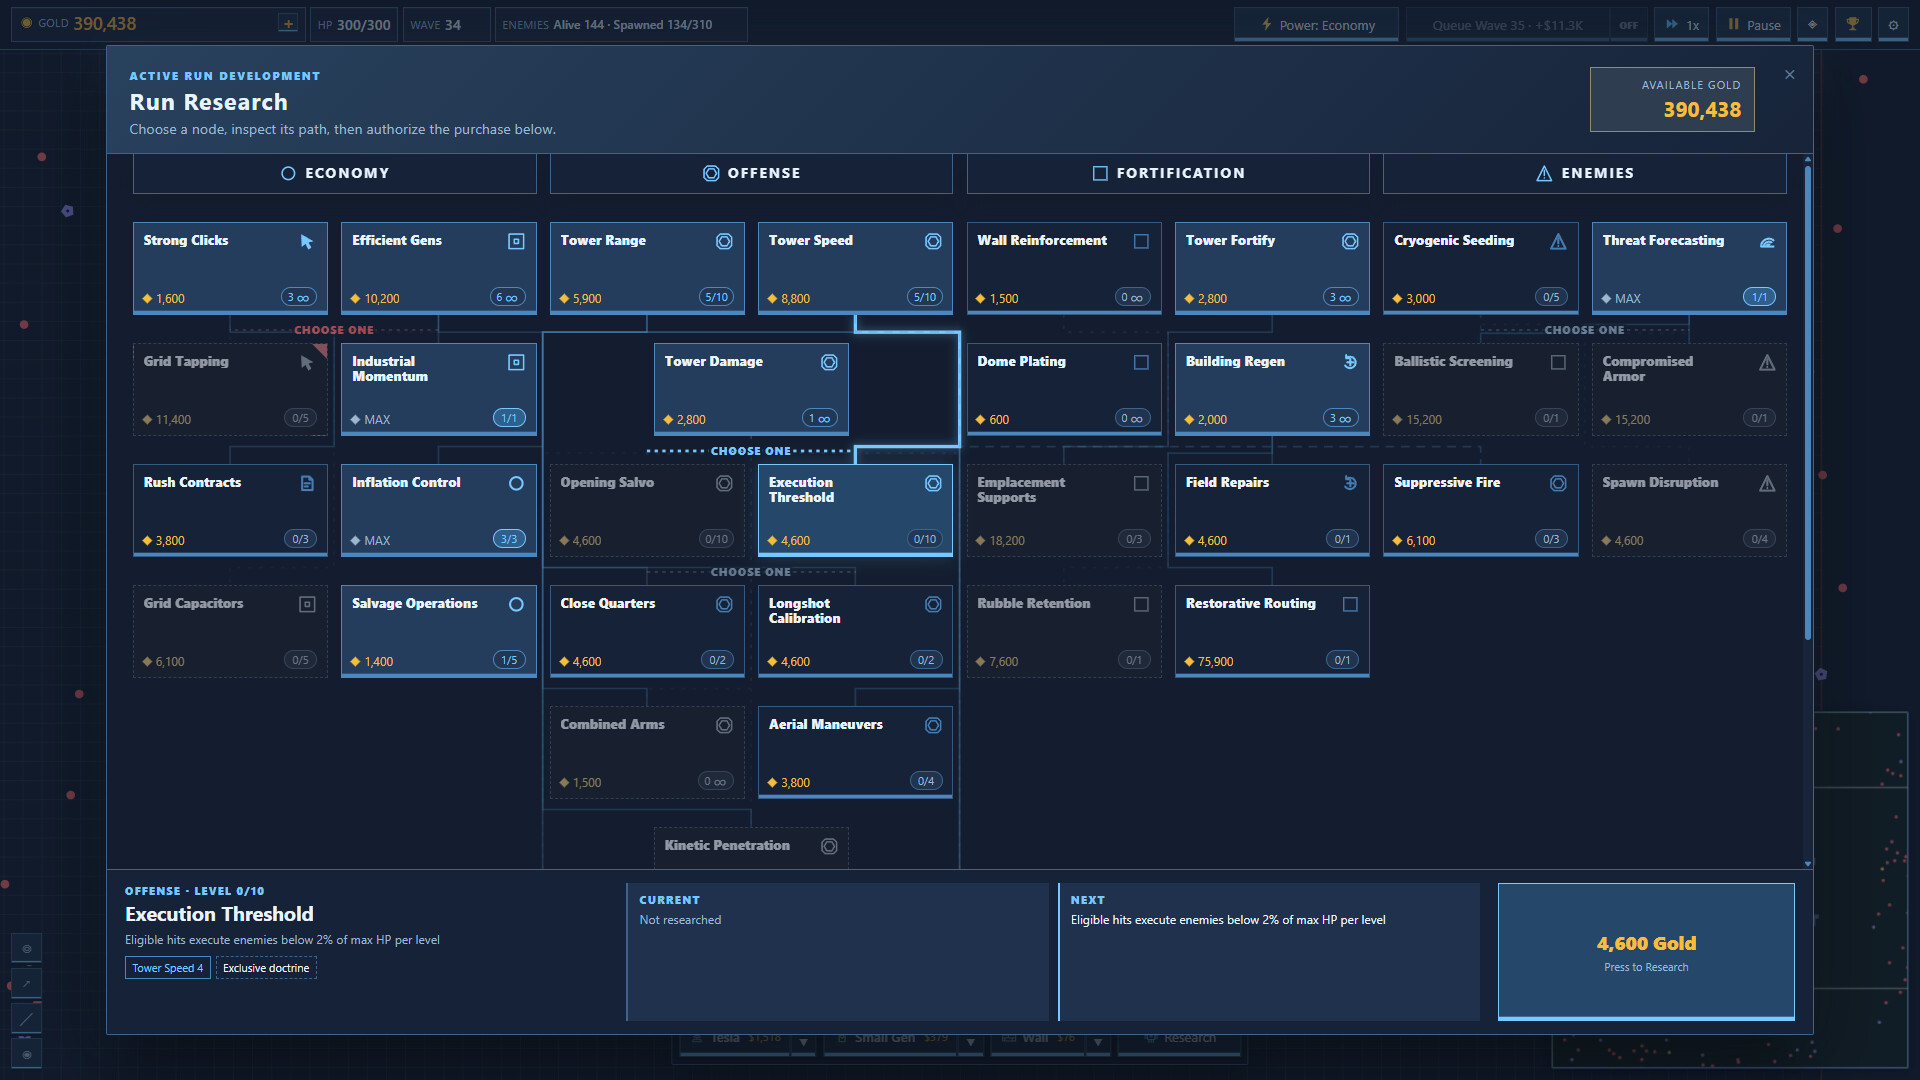Click the Threat Forecasting radar icon
1920x1080 pixels.
click(1767, 242)
